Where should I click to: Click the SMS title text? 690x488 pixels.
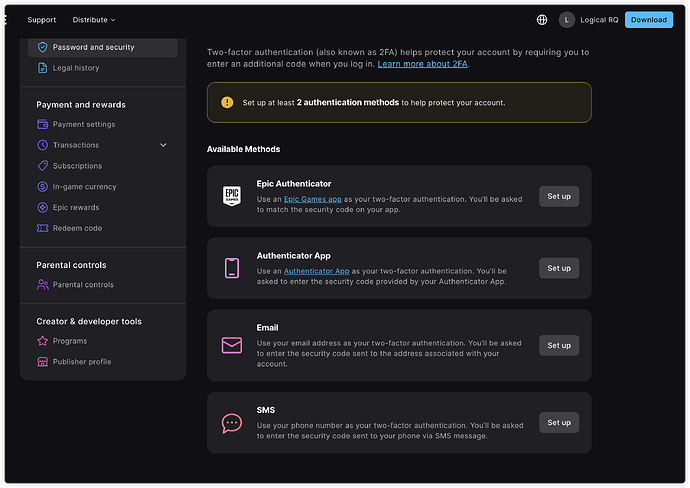coord(266,410)
